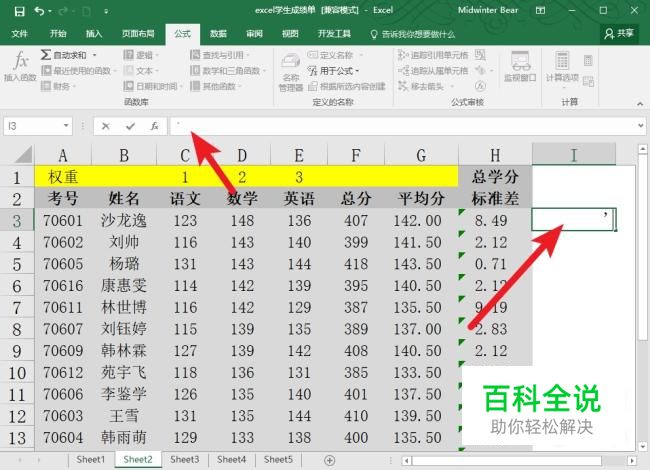Open the Name Manager (名称管理器)
This screenshot has width=650, height=470.
[291, 72]
